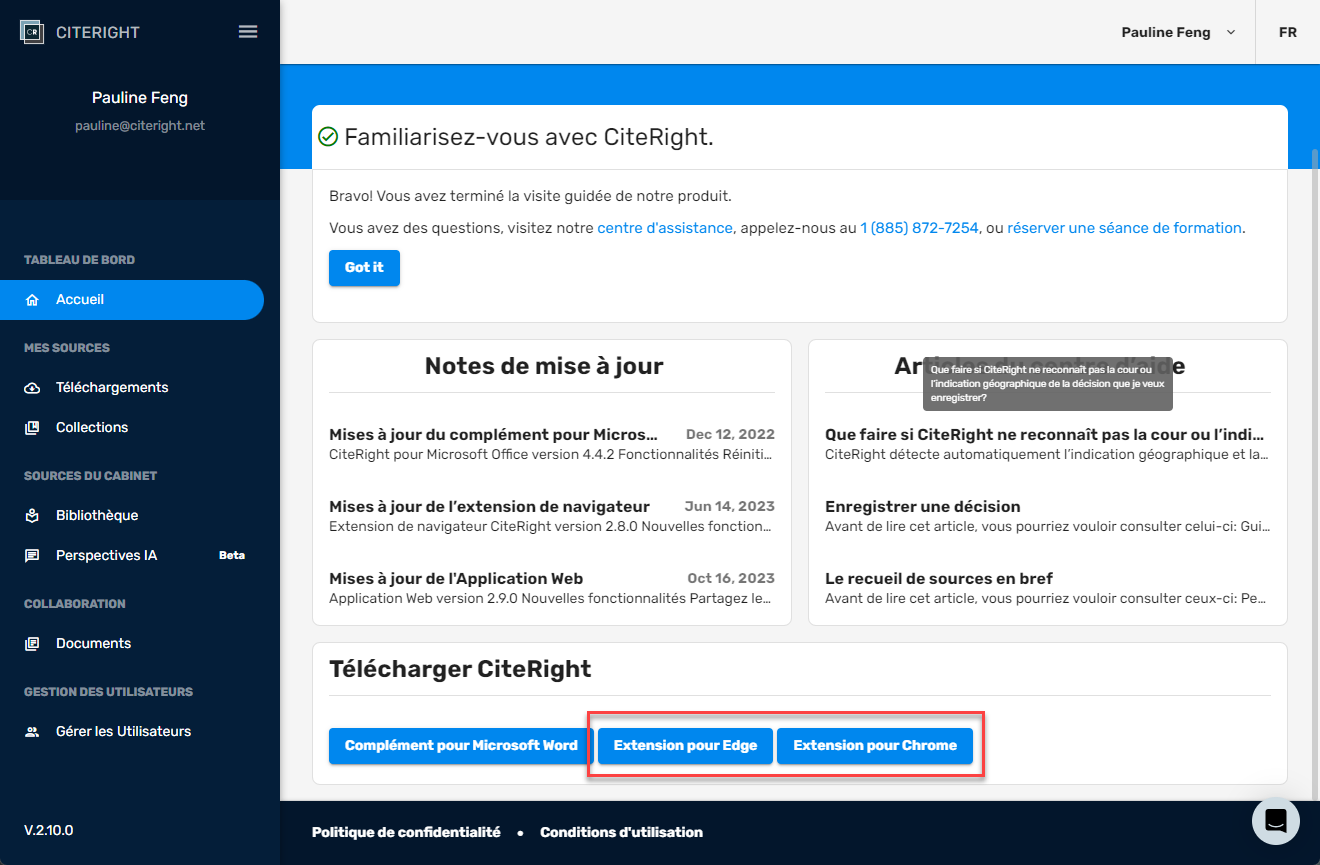Click the Gérer les Utilisateurs people icon
This screenshot has width=1320, height=865.
coord(33,732)
